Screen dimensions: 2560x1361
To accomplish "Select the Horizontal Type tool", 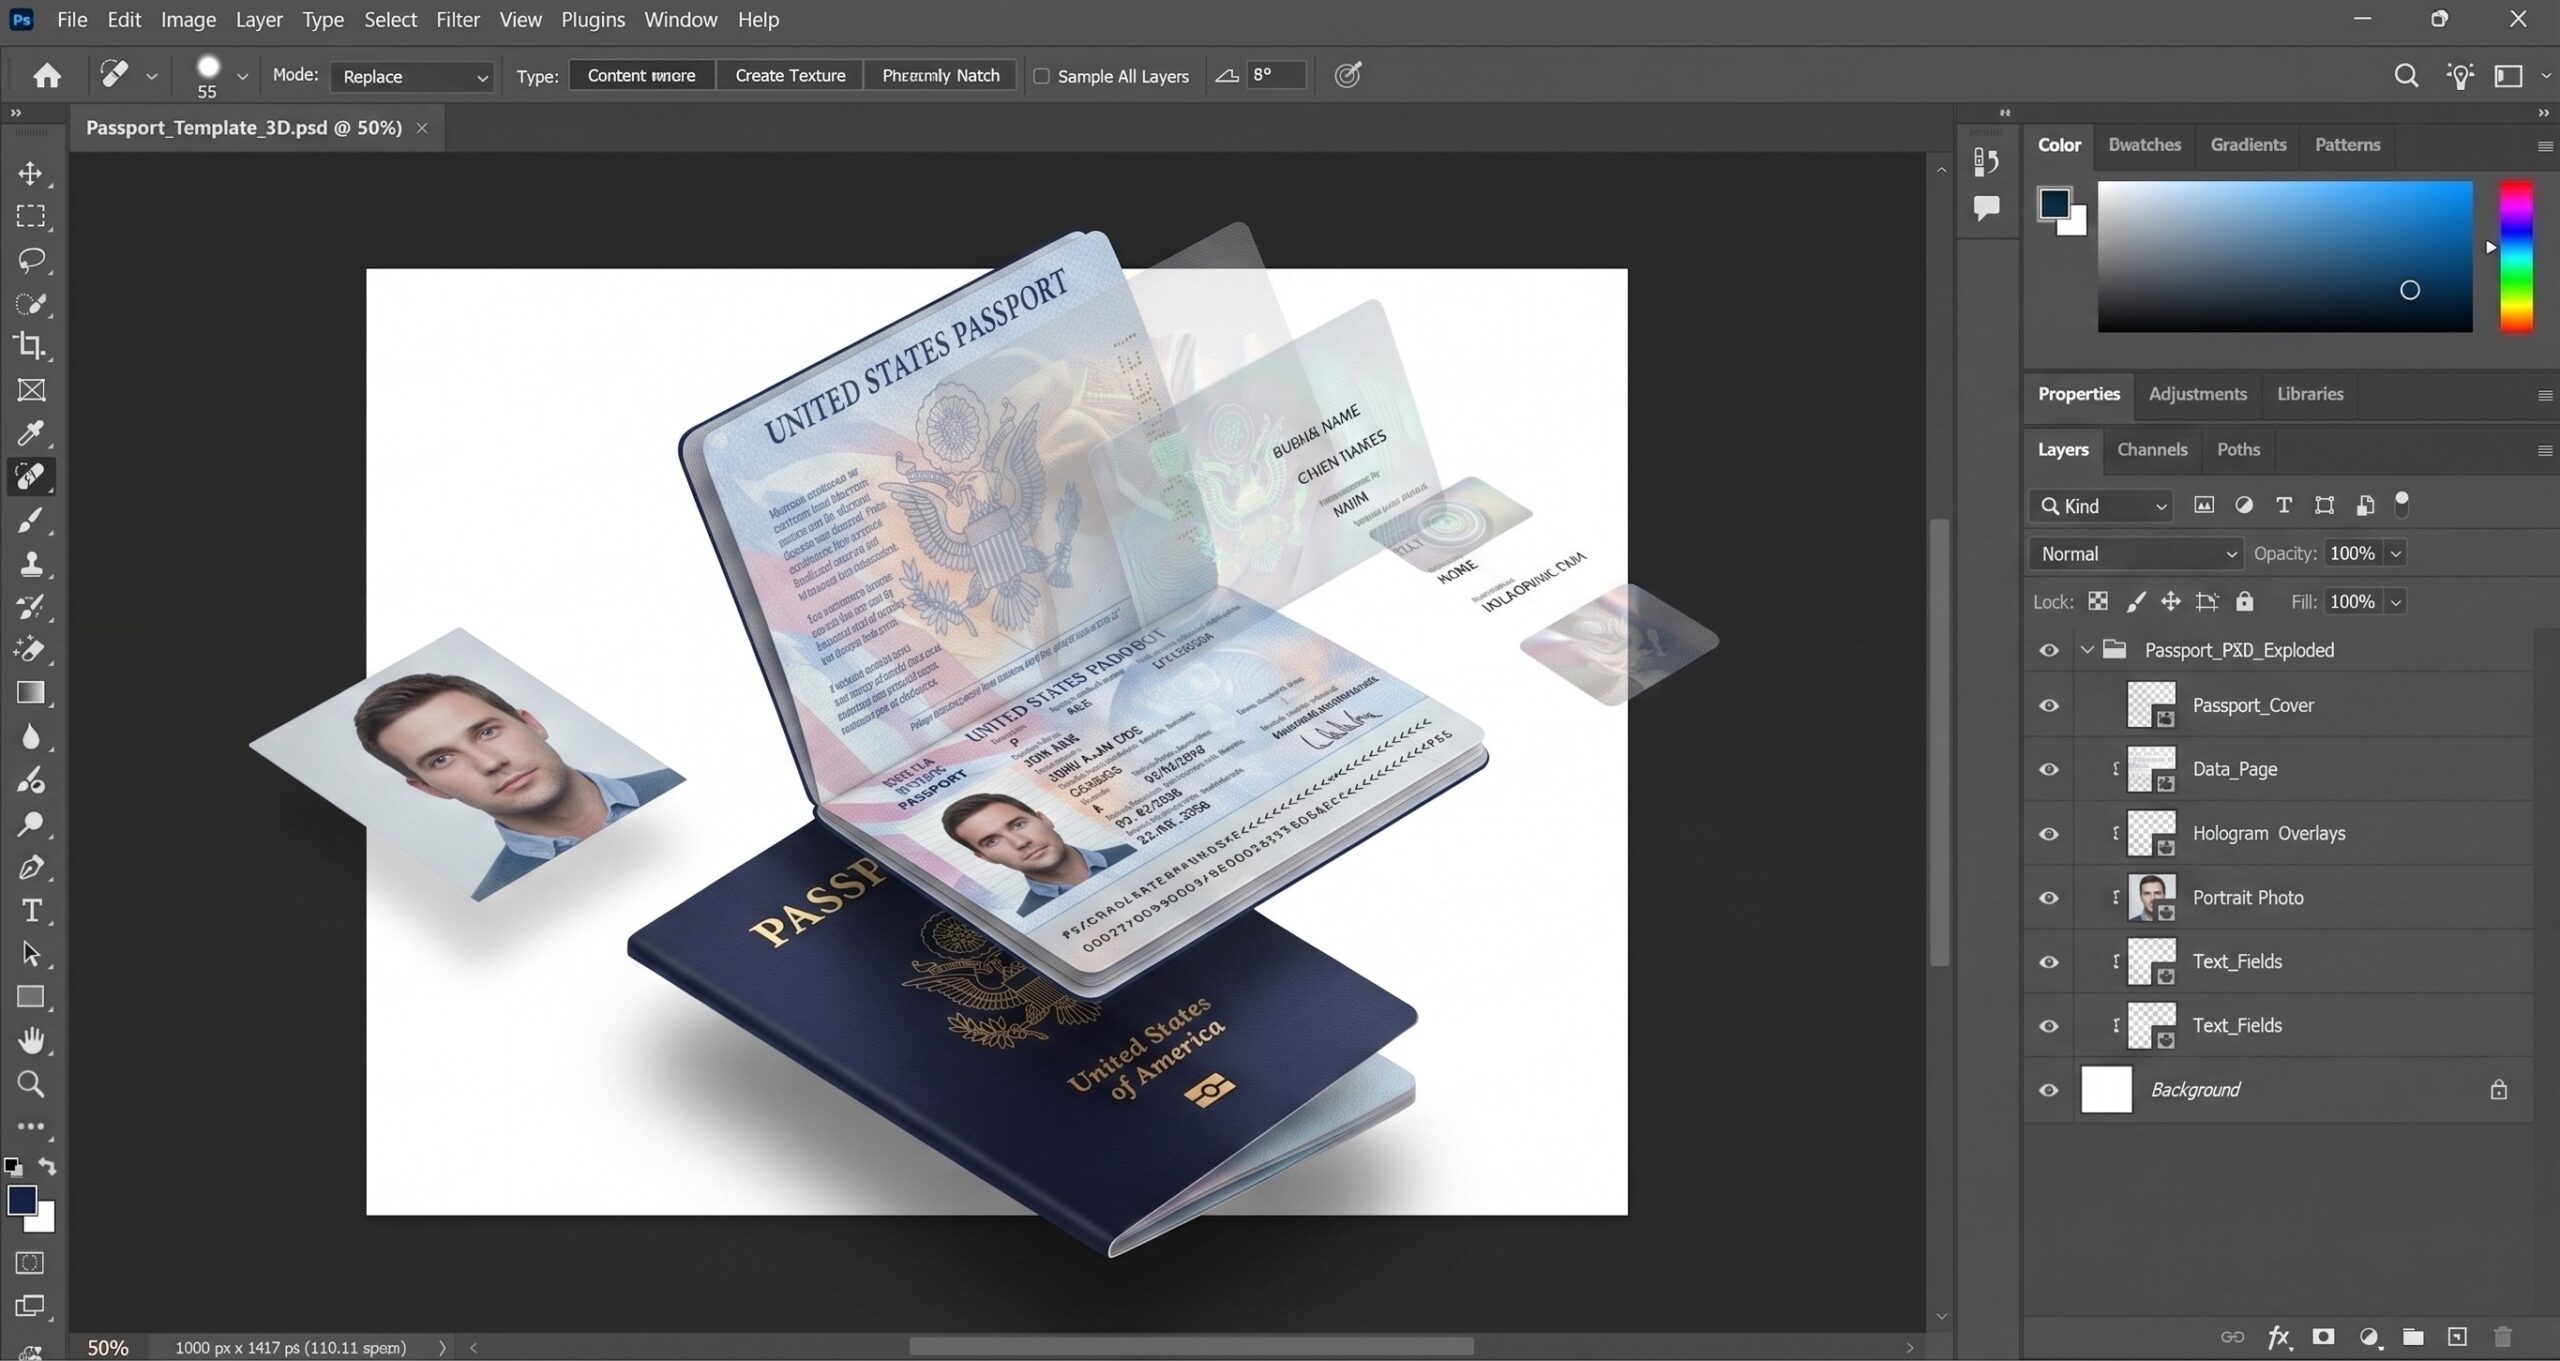I will [31, 911].
